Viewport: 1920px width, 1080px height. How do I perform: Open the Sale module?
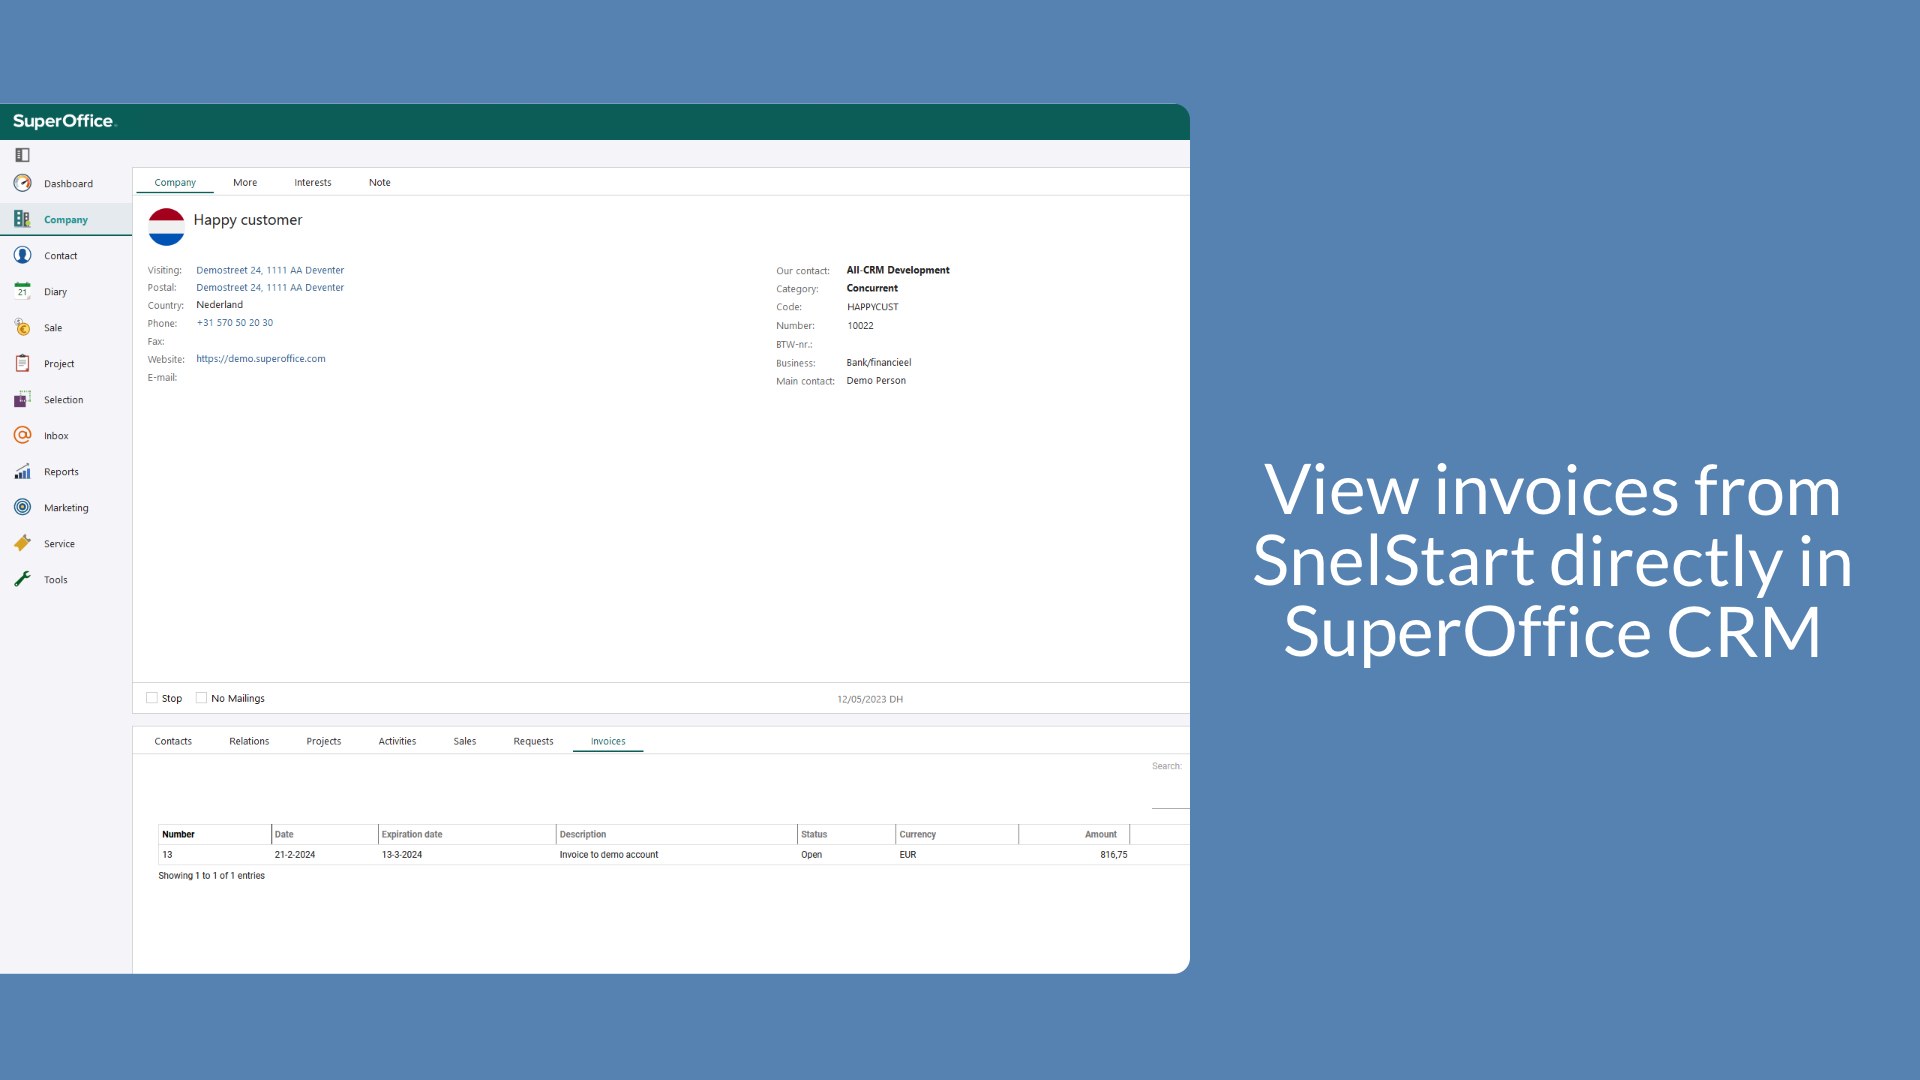(x=53, y=327)
